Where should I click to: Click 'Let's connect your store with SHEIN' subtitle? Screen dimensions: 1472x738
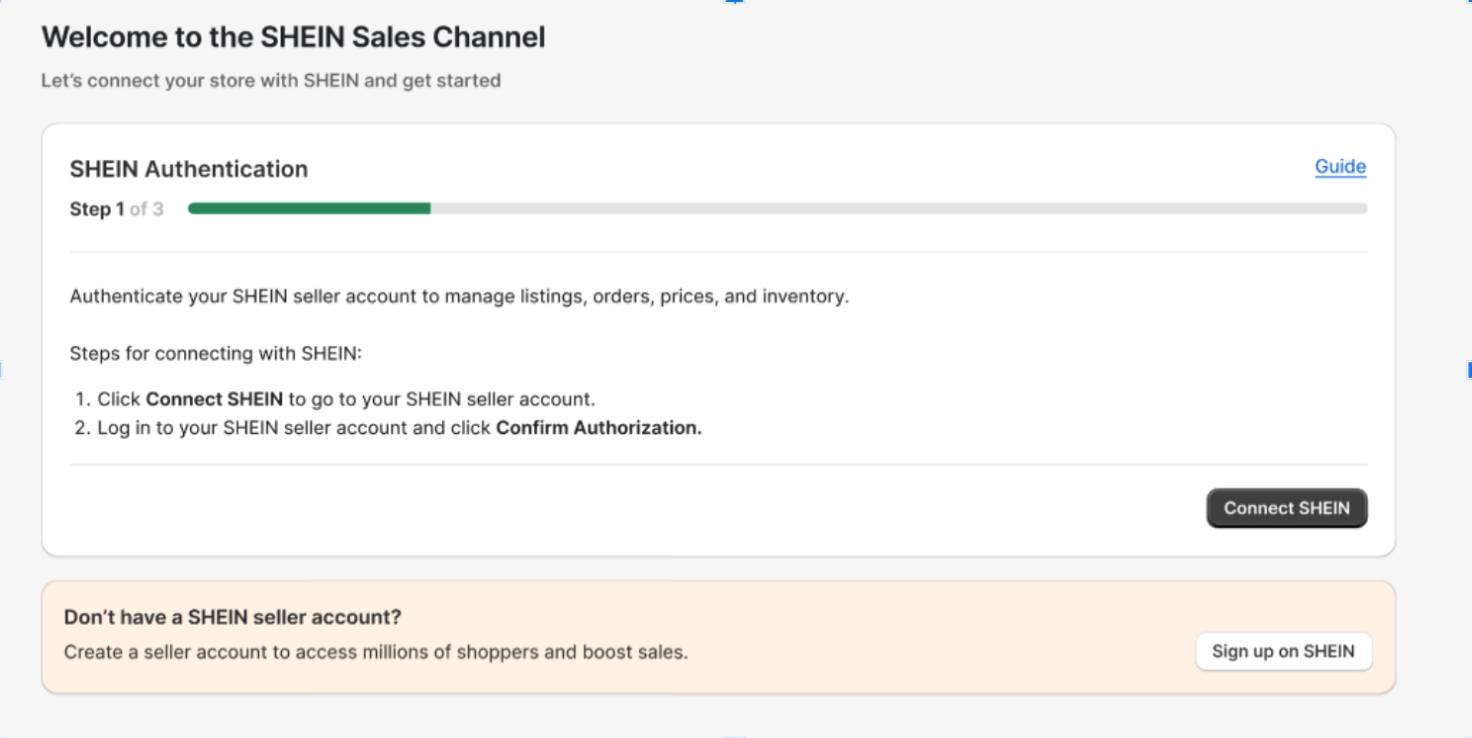click(x=271, y=80)
